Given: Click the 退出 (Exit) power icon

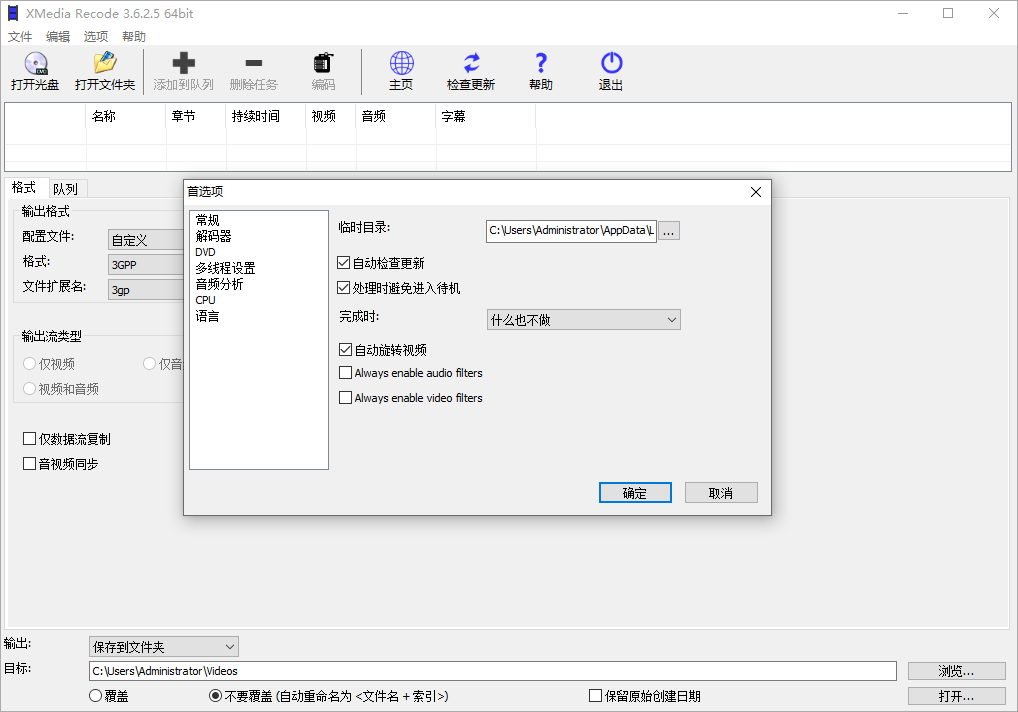Looking at the screenshot, I should click(610, 70).
